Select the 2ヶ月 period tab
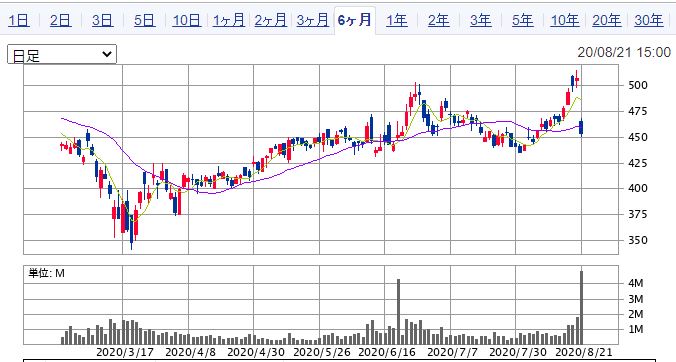The width and height of the screenshot is (676, 362). 270,20
